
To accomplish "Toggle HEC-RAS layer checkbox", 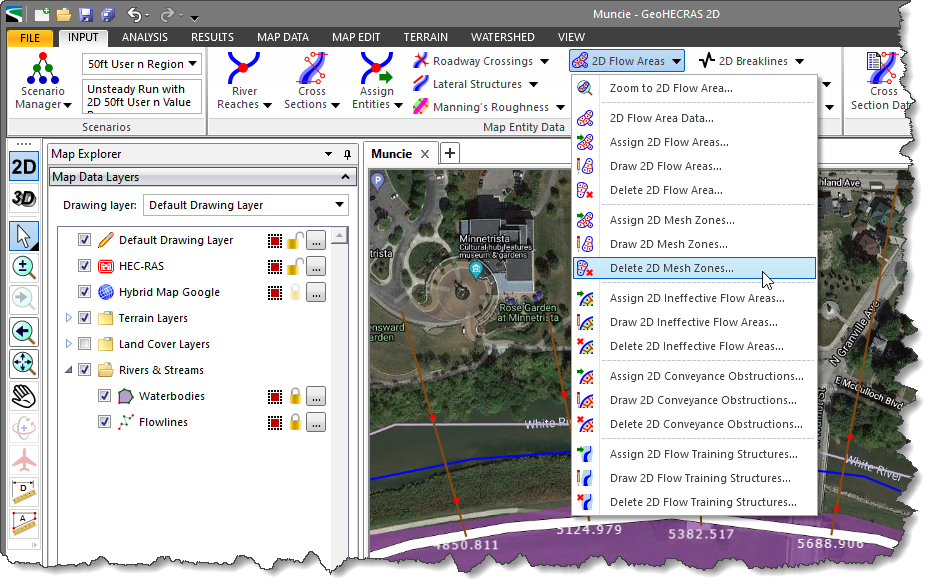I will pos(84,266).
